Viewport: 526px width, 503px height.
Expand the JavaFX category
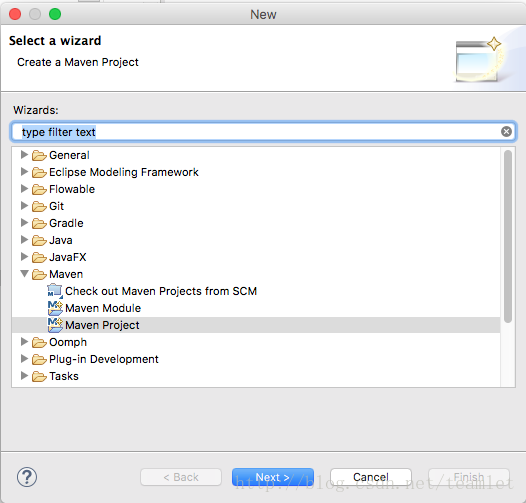tap(24, 257)
